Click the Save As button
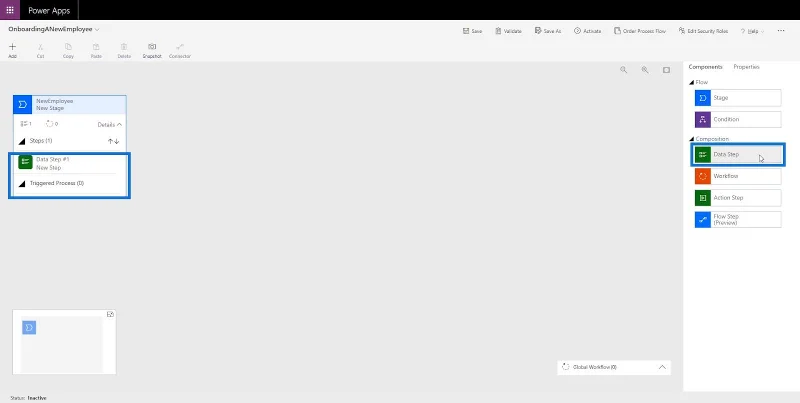Image resolution: width=800 pixels, height=403 pixels. [x=547, y=31]
